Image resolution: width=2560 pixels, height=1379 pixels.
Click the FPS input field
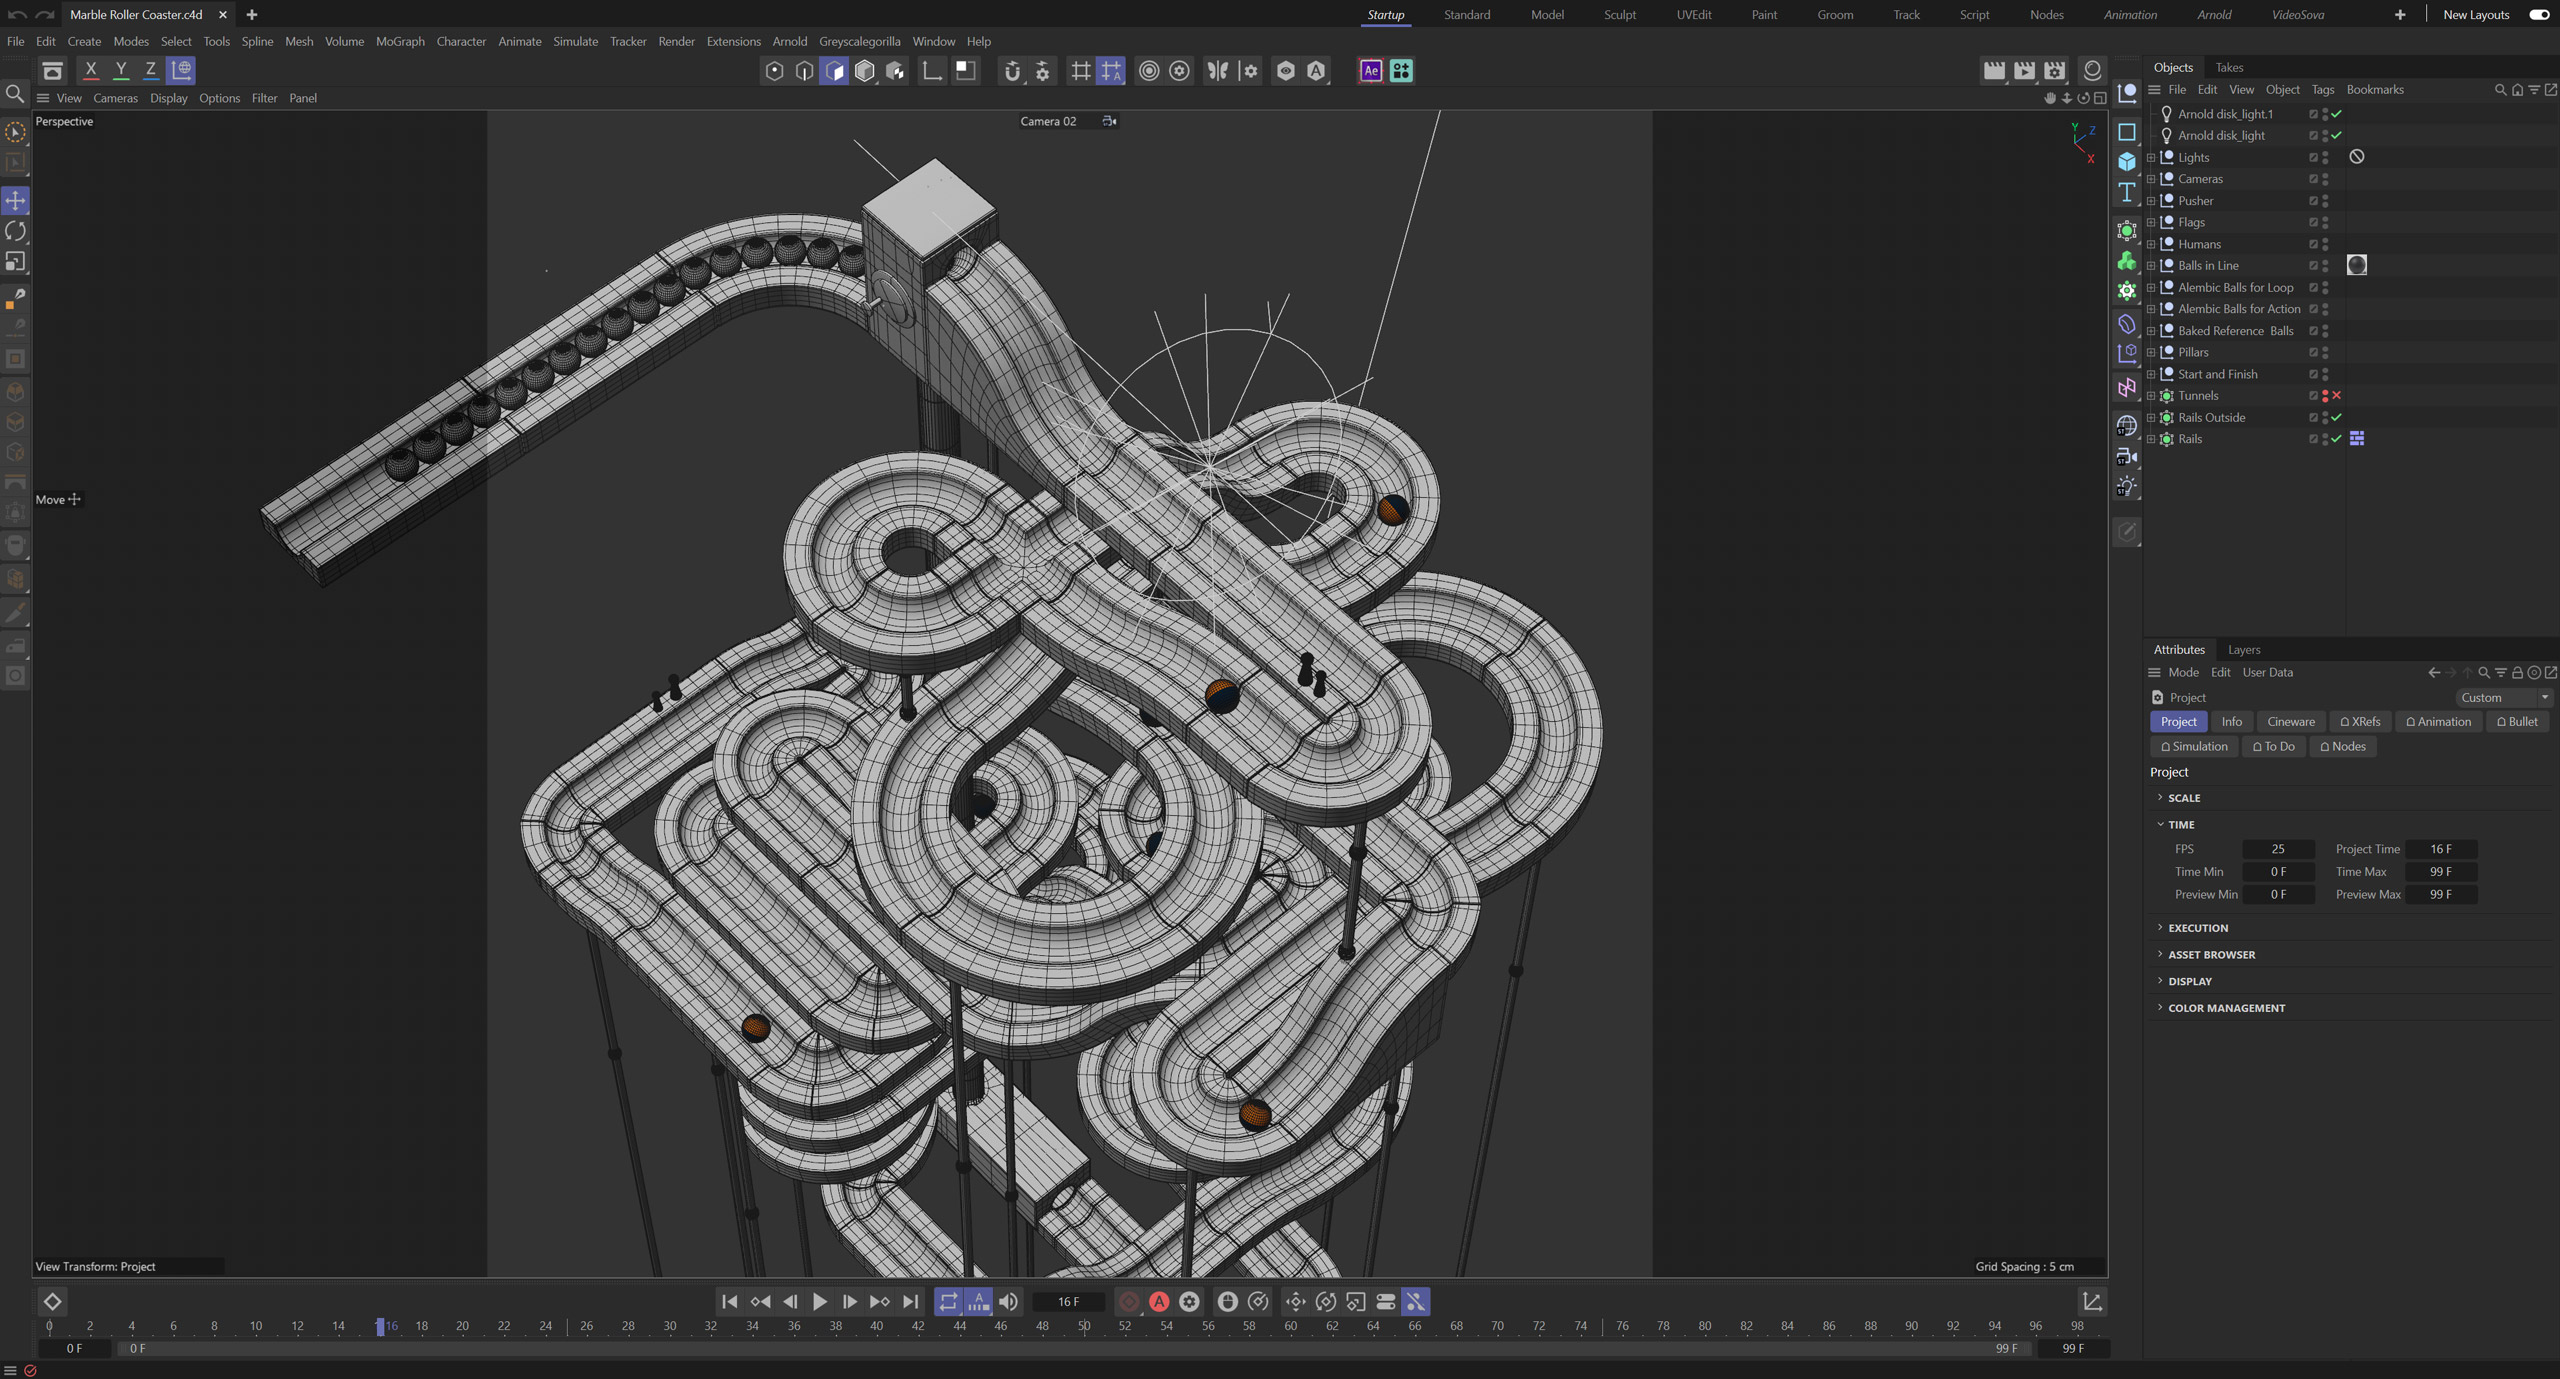2277,849
